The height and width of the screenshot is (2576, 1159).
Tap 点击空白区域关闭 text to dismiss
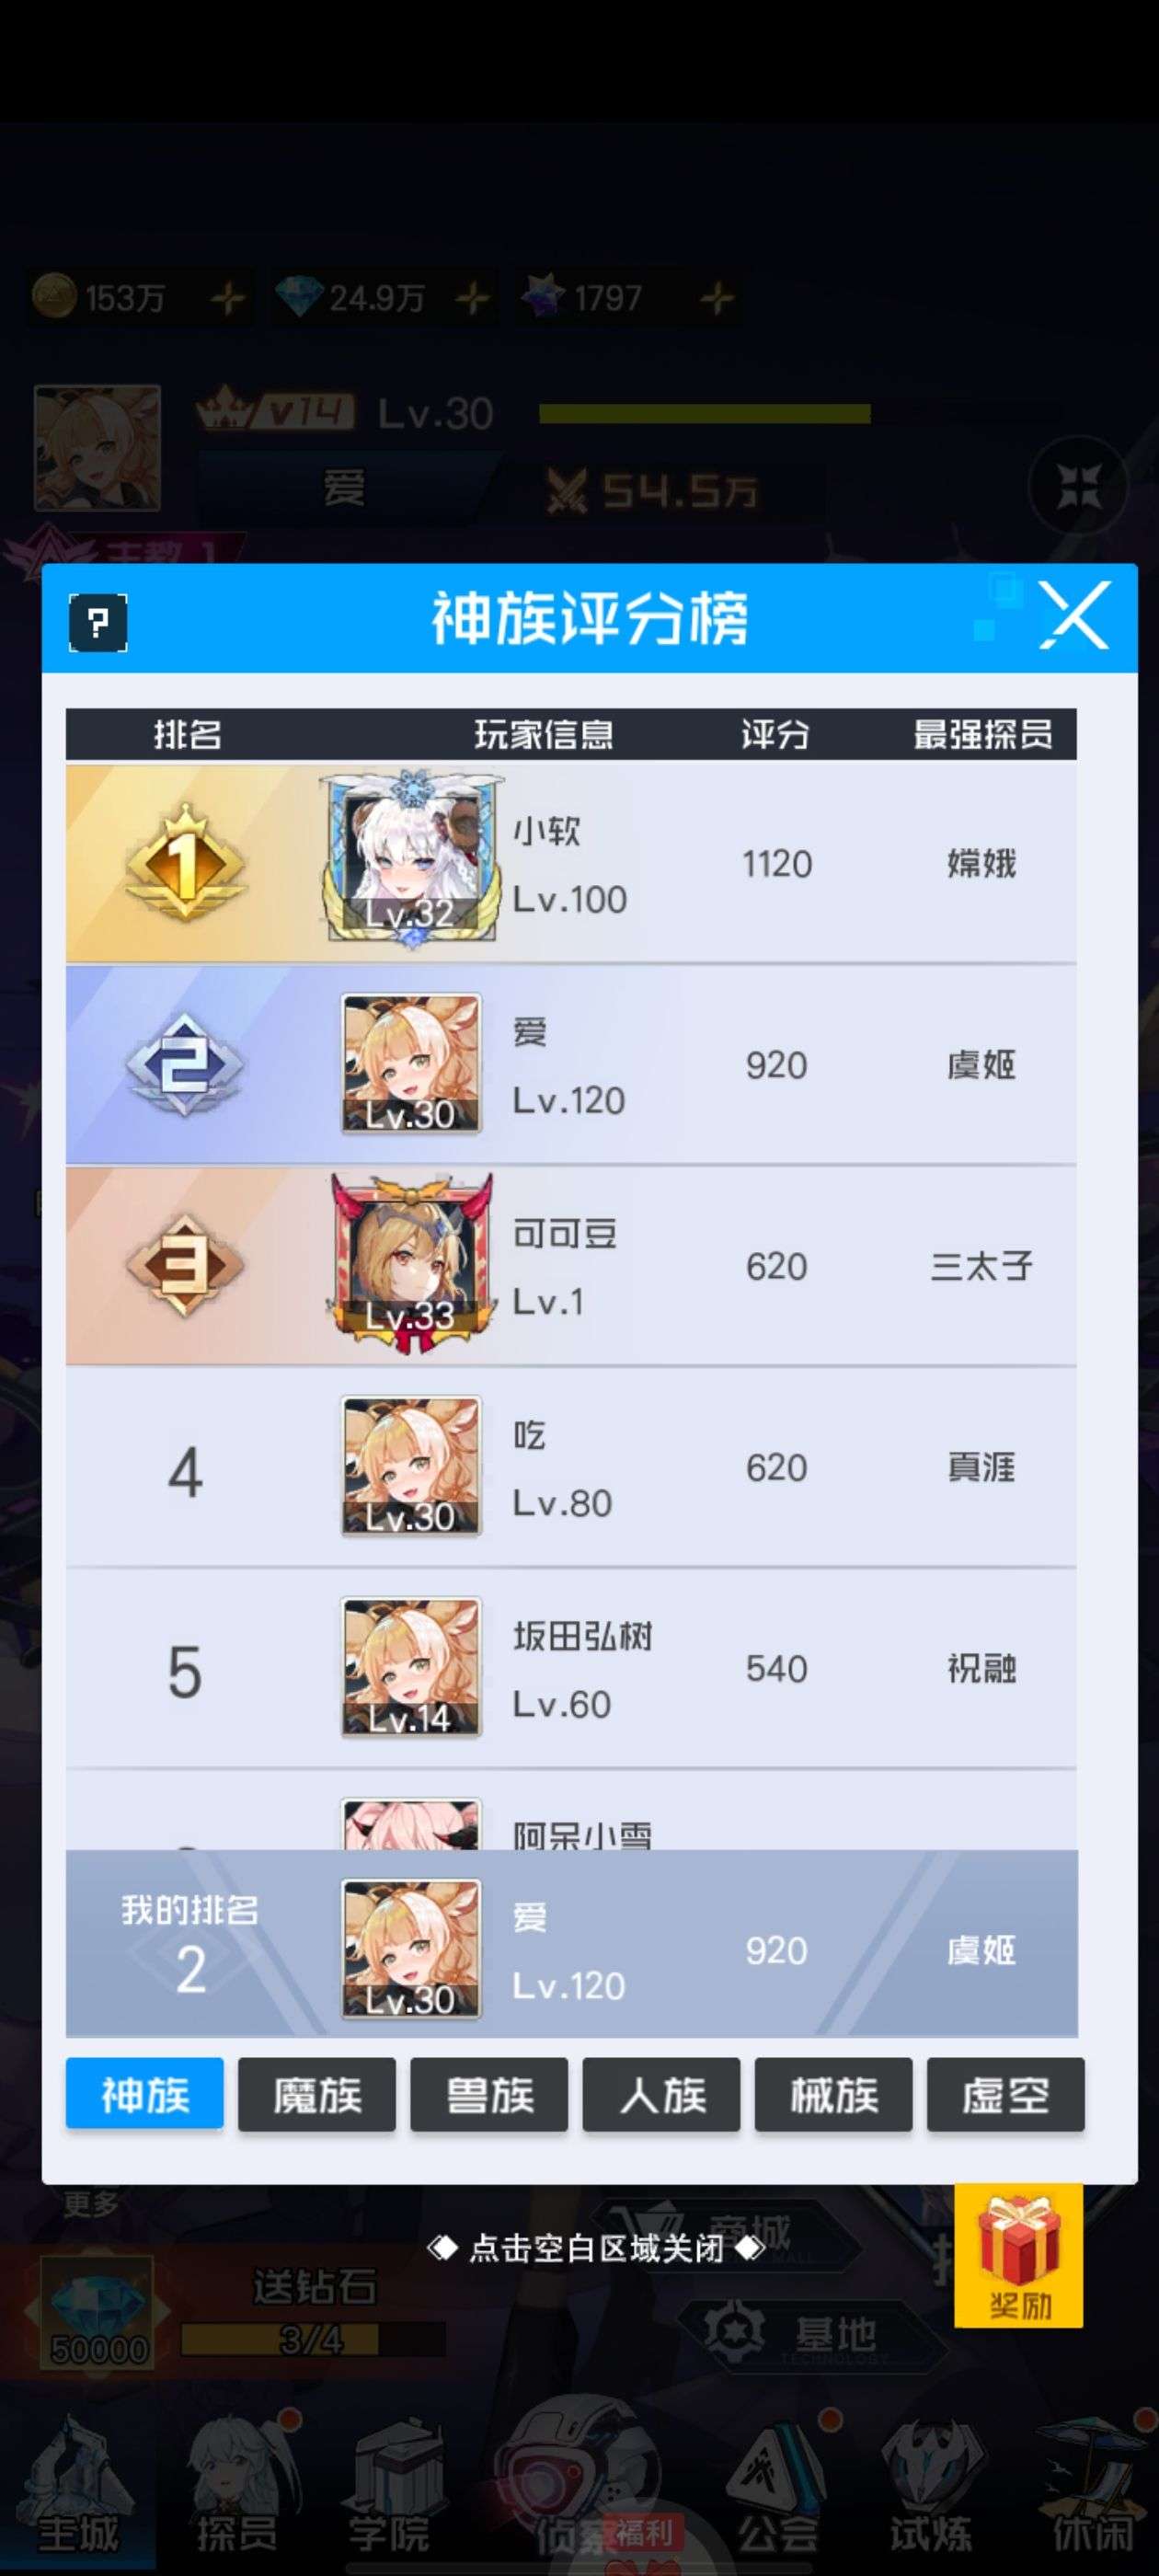596,2249
